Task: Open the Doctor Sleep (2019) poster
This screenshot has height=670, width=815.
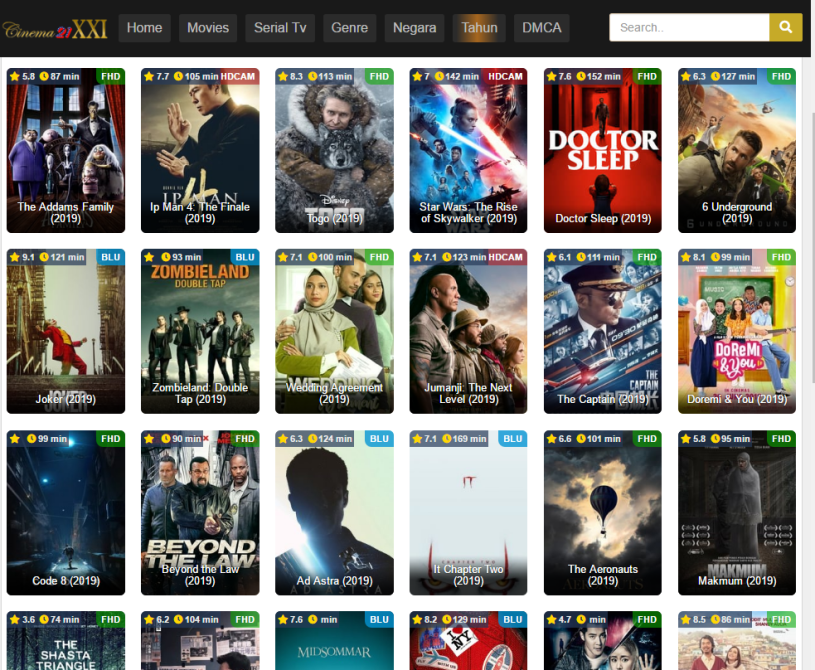Action: pyautogui.click(x=603, y=150)
